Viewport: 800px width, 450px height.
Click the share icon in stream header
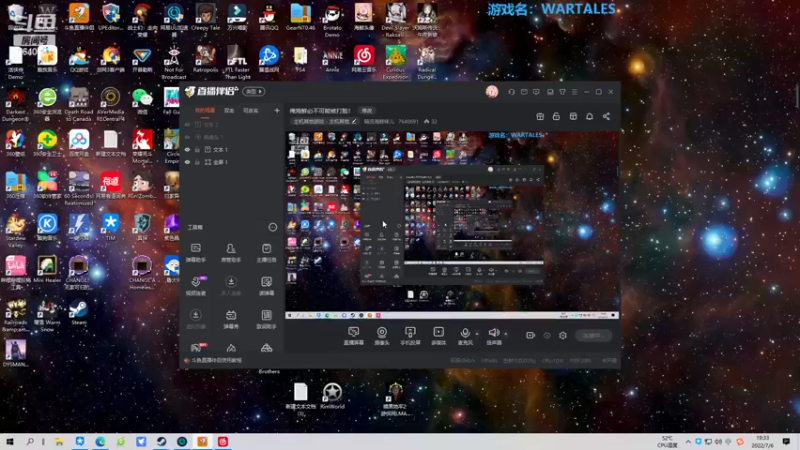point(606,116)
